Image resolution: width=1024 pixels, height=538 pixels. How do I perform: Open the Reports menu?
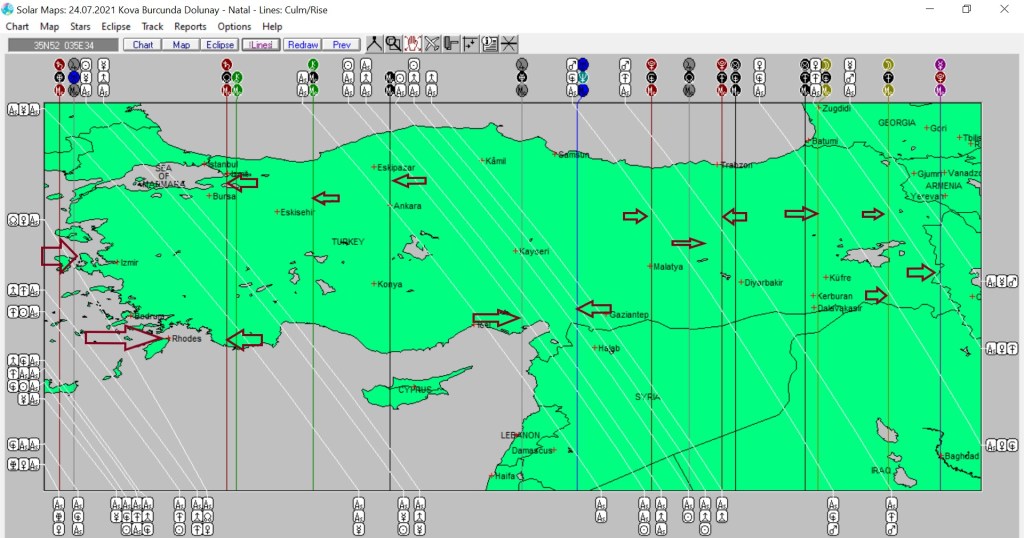coord(190,27)
